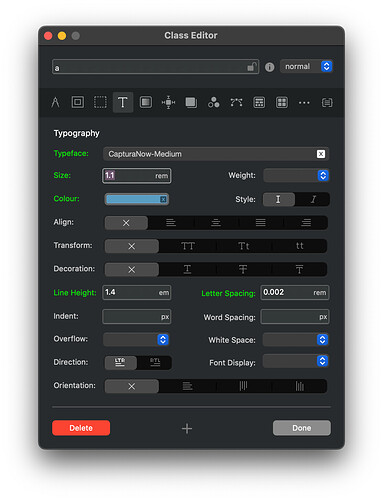Change the Size unit rem
This screenshot has height=500, width=382.
pyautogui.click(x=161, y=176)
